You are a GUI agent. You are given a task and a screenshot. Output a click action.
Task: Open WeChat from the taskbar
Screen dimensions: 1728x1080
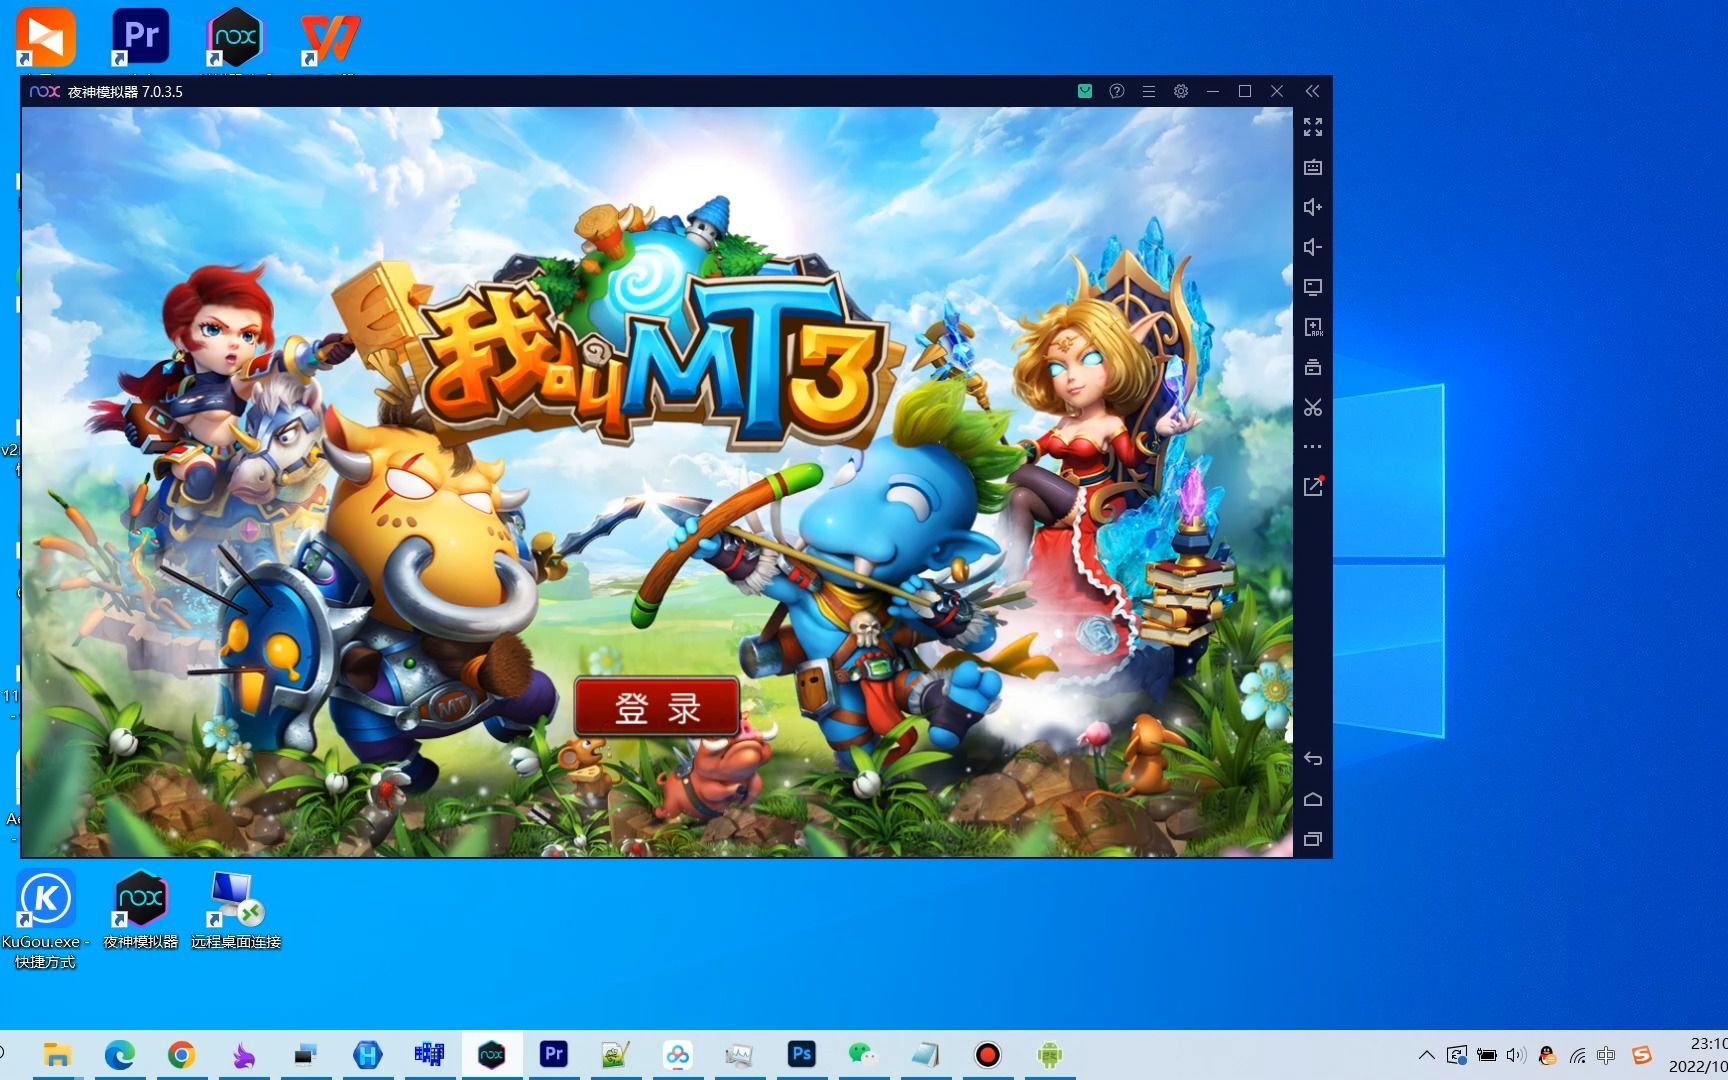[863, 1055]
